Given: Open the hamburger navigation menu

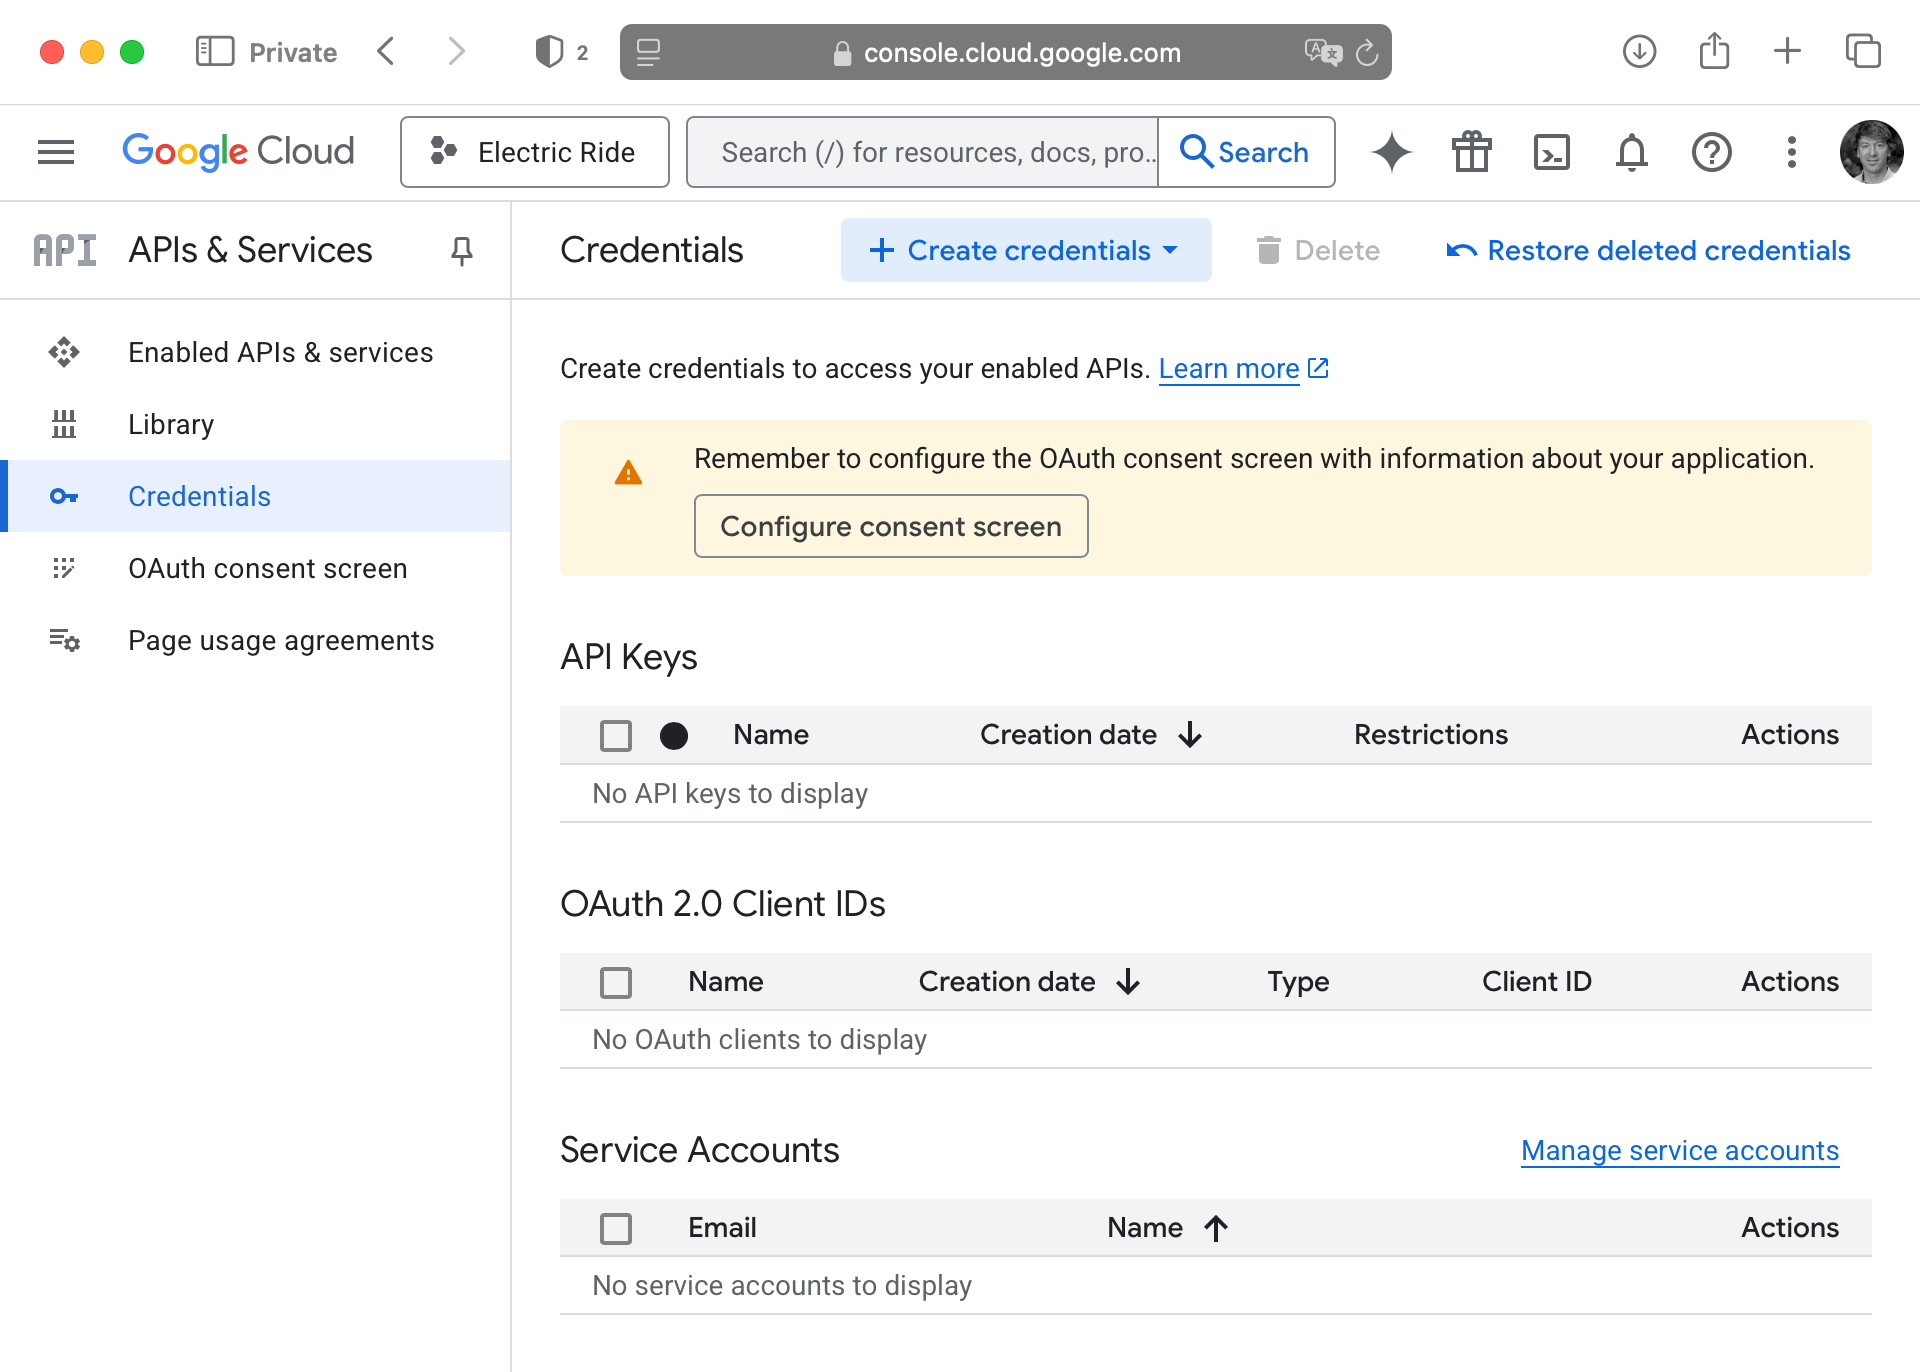Looking at the screenshot, I should [x=56, y=152].
